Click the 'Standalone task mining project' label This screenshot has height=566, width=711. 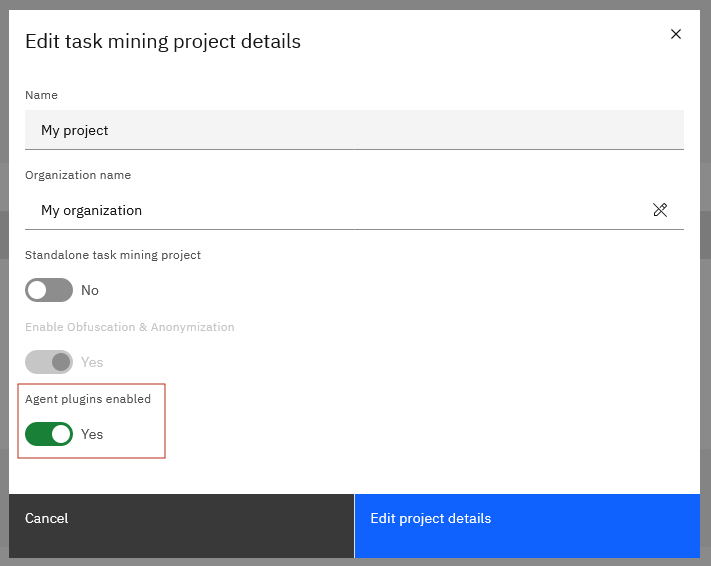tap(113, 255)
